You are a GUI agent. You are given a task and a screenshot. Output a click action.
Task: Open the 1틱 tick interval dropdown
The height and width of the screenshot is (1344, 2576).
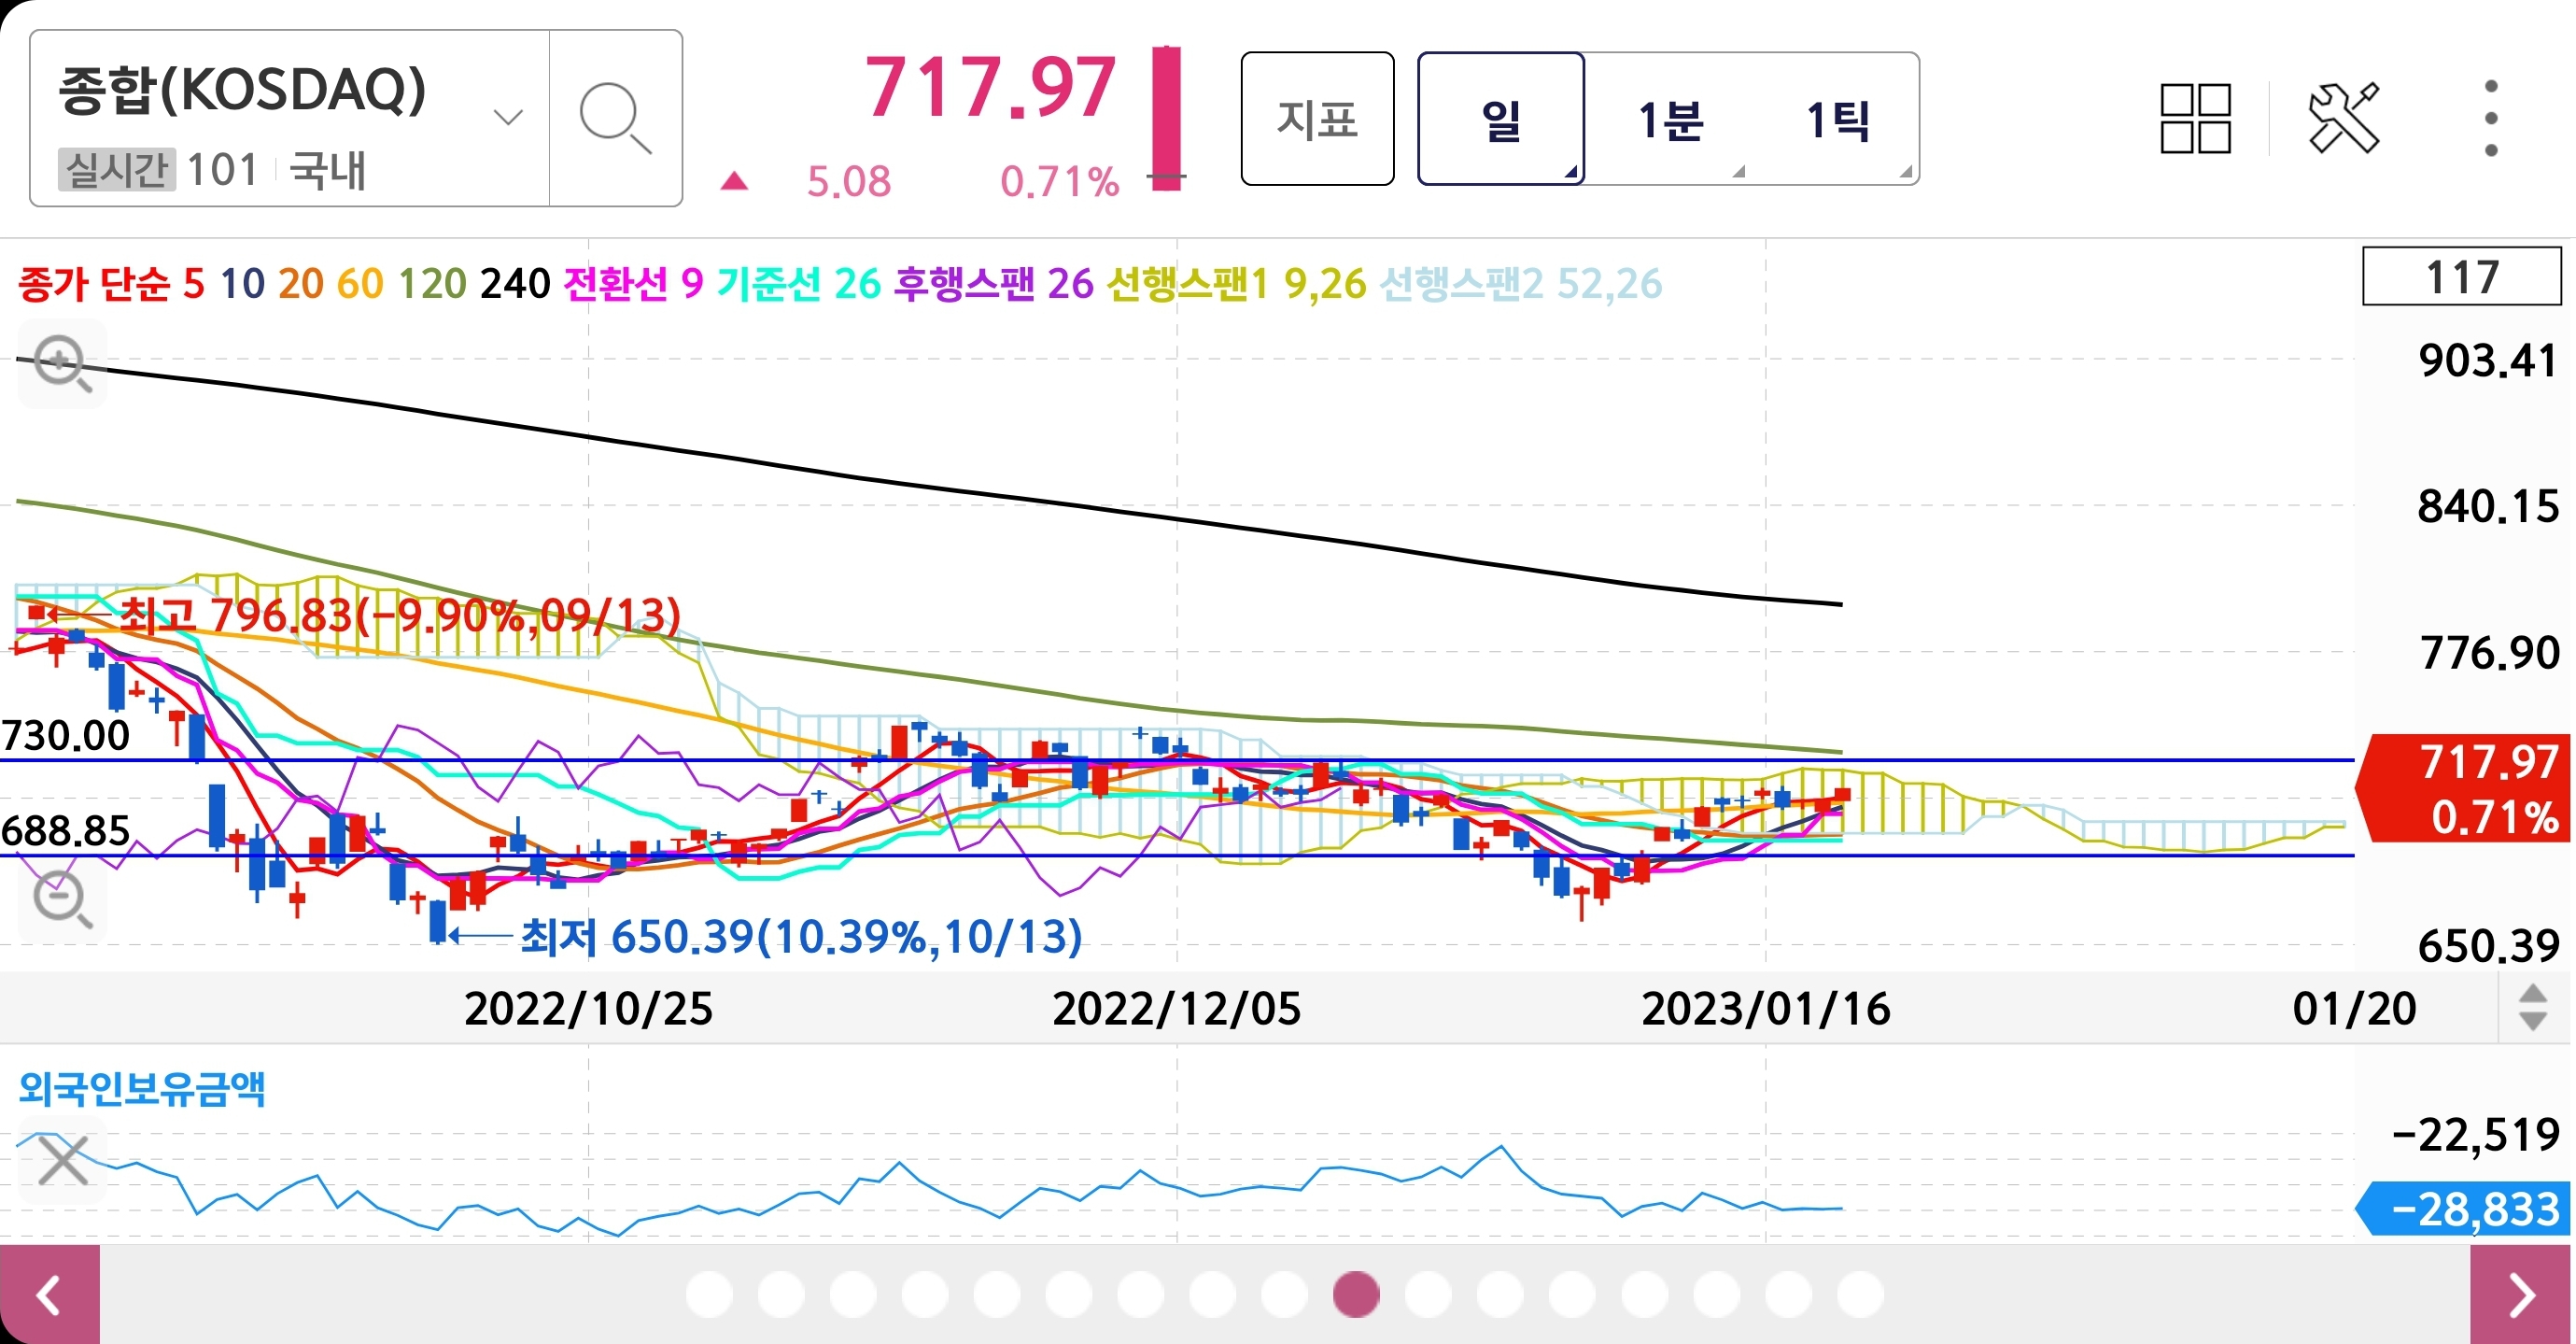(1838, 120)
